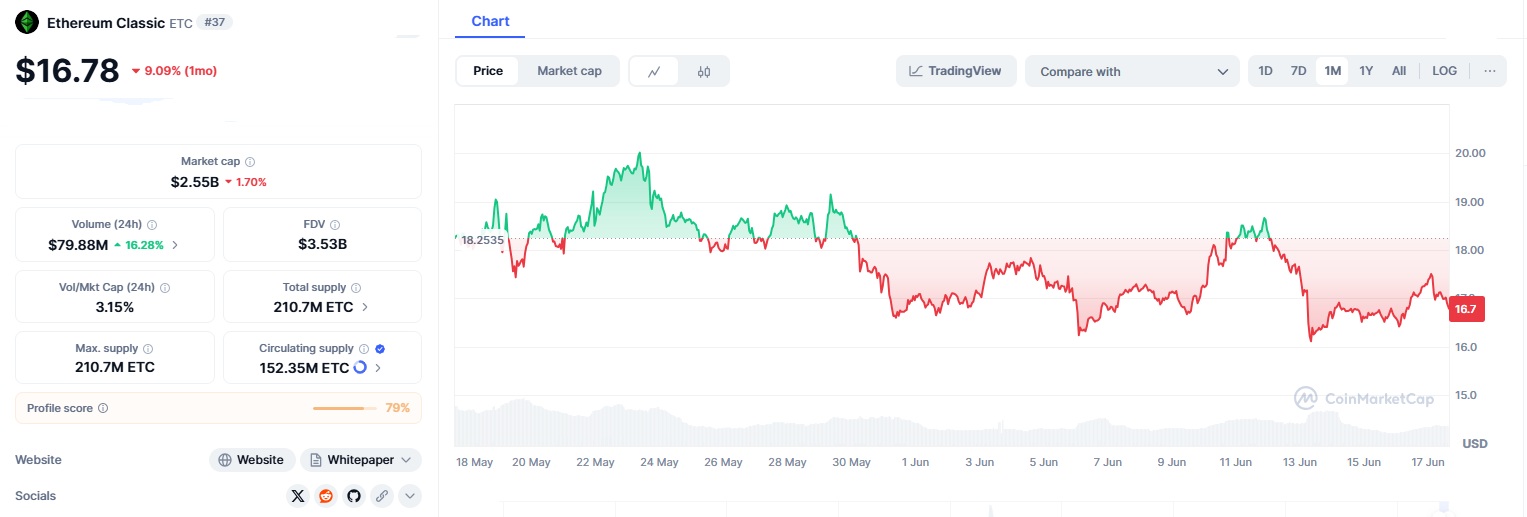Switch to candlestick chart view
Image resolution: width=1527 pixels, height=517 pixels.
tap(704, 72)
